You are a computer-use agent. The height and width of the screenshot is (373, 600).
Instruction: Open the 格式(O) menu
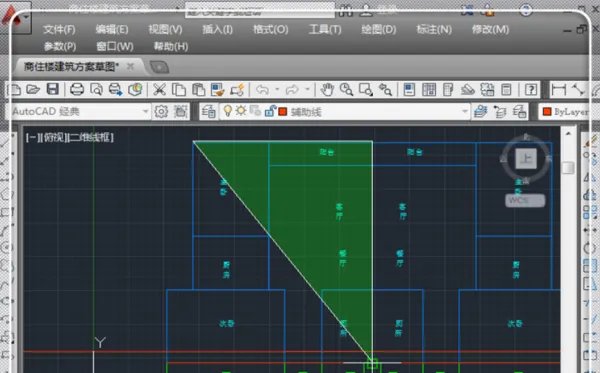[271, 29]
